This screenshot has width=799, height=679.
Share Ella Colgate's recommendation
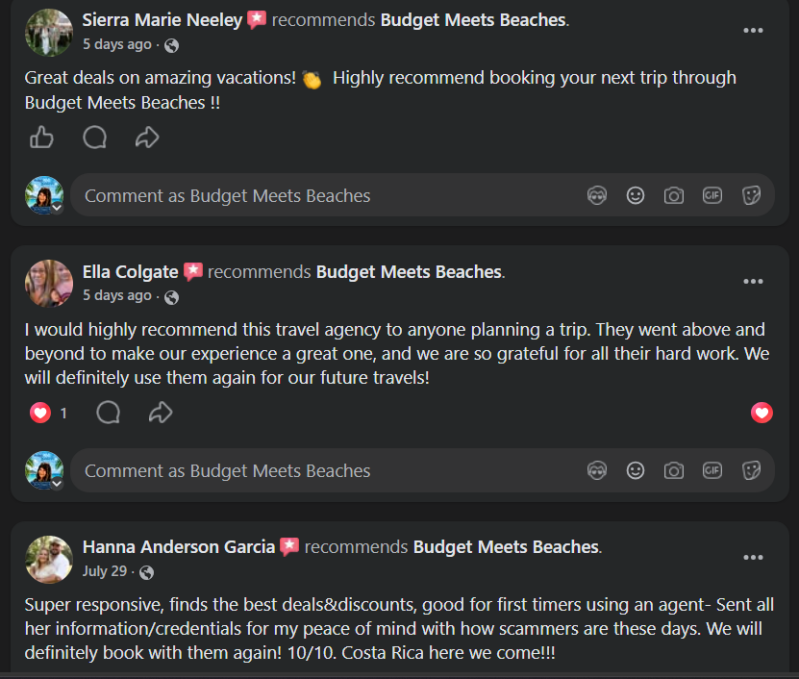[161, 413]
